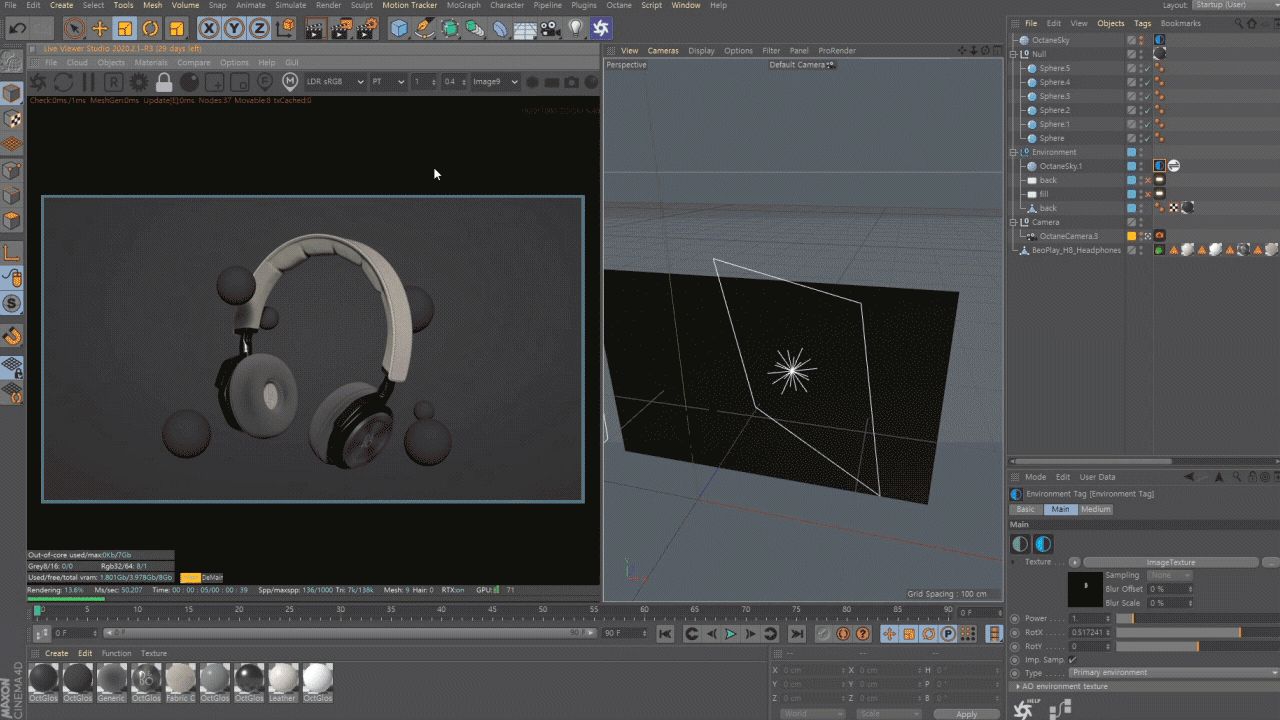Click the Live Viewer lock resolution icon
The width and height of the screenshot is (1280, 720).
164,82
